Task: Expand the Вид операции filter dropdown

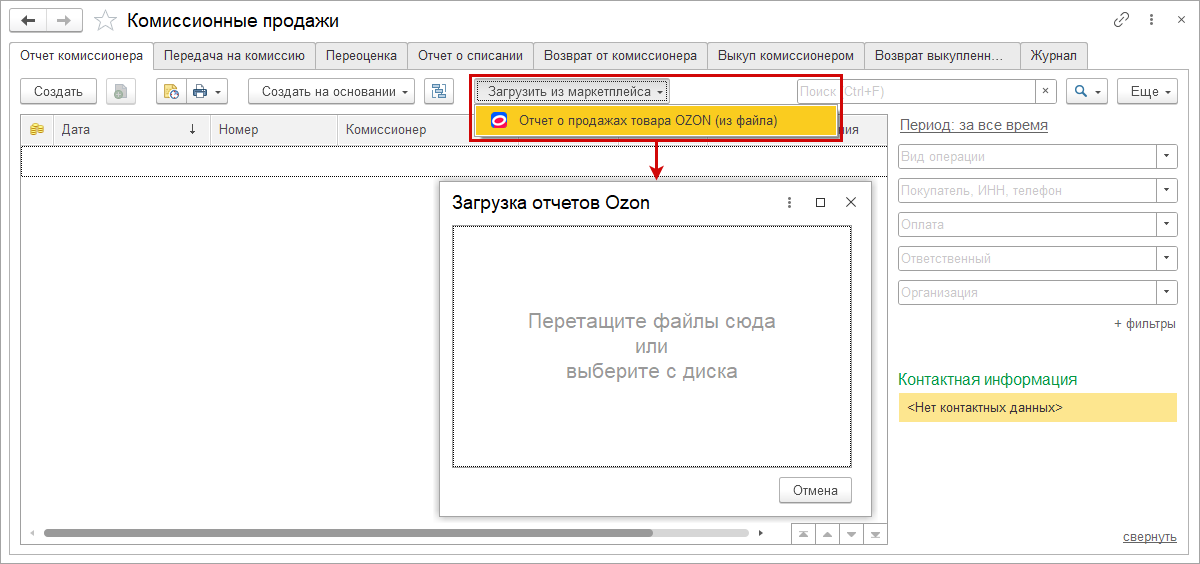Action: tap(1167, 156)
